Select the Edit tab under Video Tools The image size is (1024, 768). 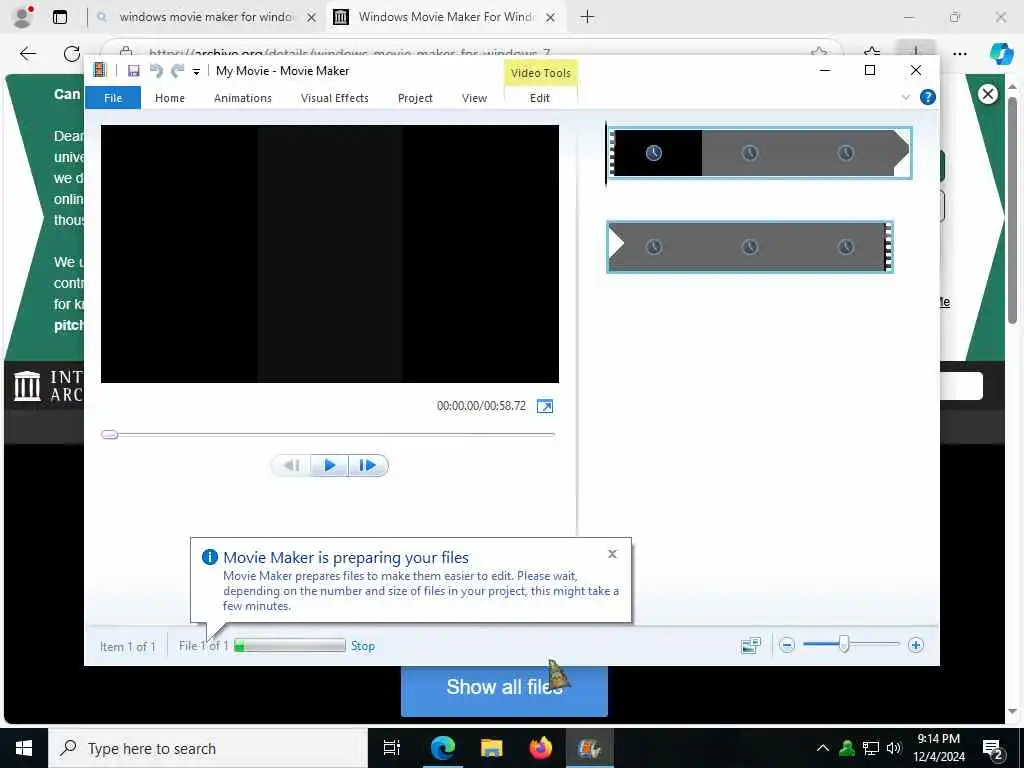click(540, 98)
